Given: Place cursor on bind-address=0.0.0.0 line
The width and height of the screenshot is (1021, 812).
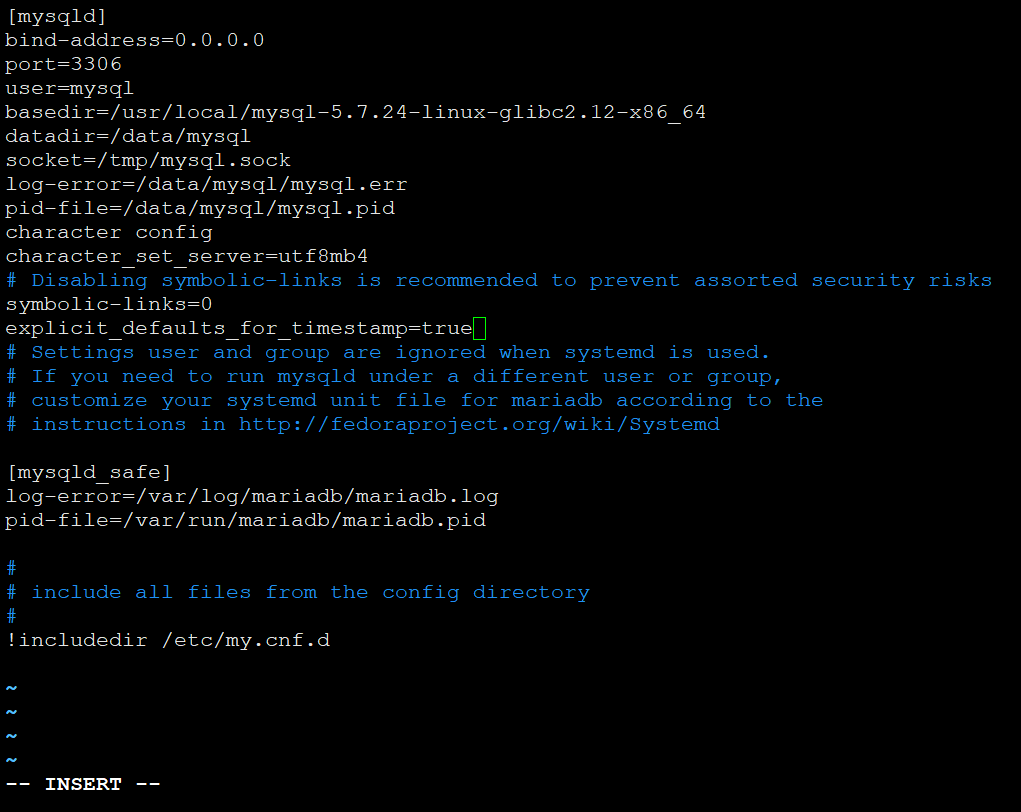Looking at the screenshot, I should coord(135,40).
